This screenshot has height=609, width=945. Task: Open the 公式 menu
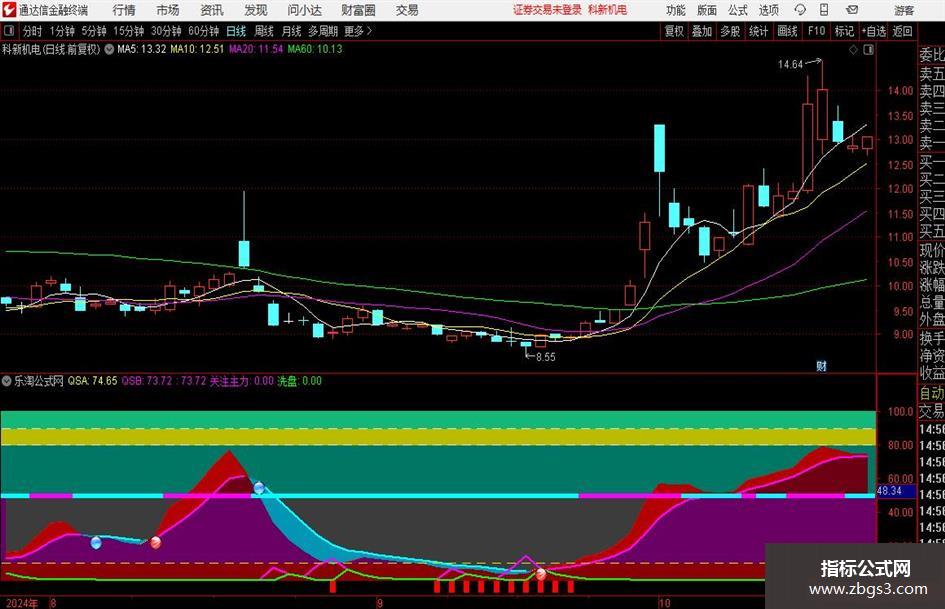tap(737, 10)
